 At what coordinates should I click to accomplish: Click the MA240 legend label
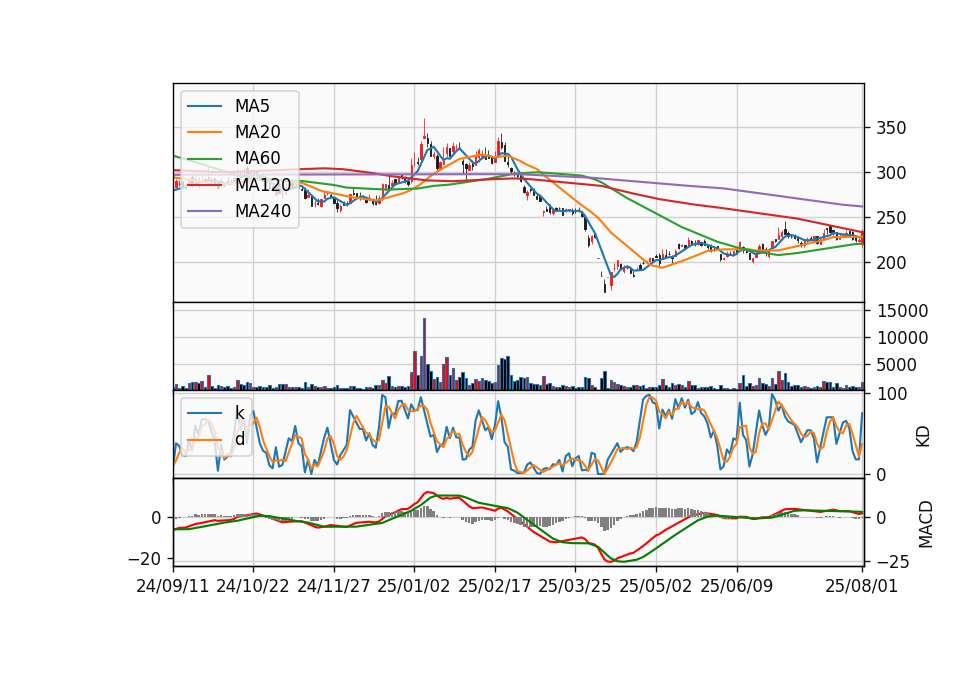point(263,211)
